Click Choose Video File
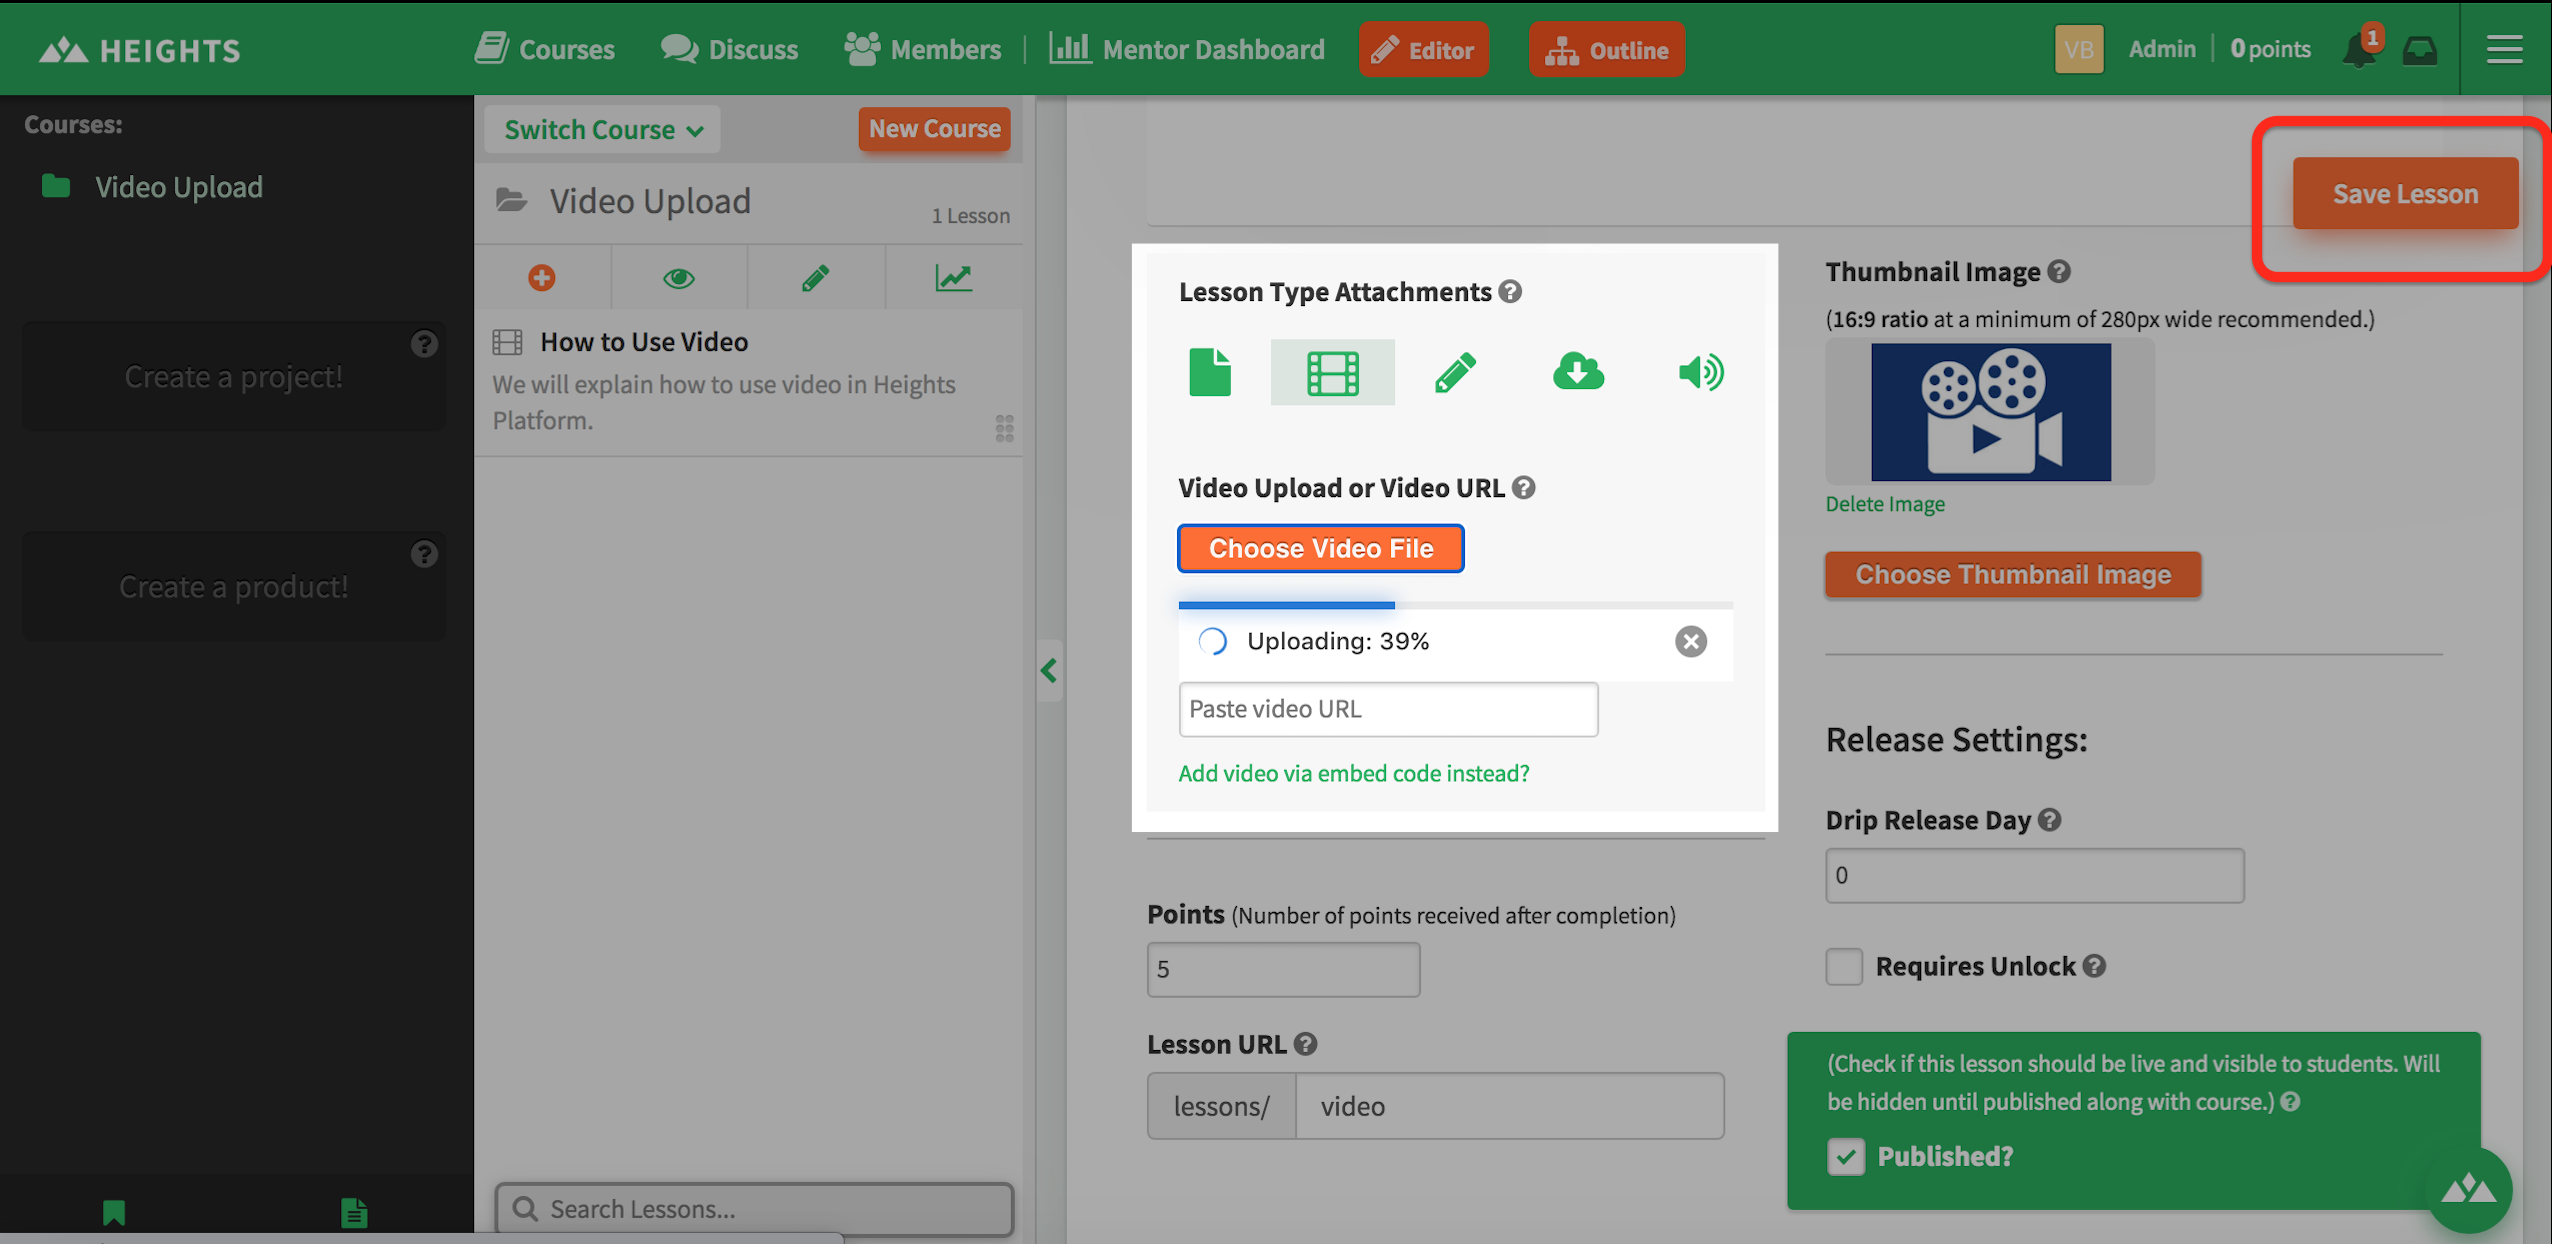The width and height of the screenshot is (2552, 1244). click(x=1321, y=548)
